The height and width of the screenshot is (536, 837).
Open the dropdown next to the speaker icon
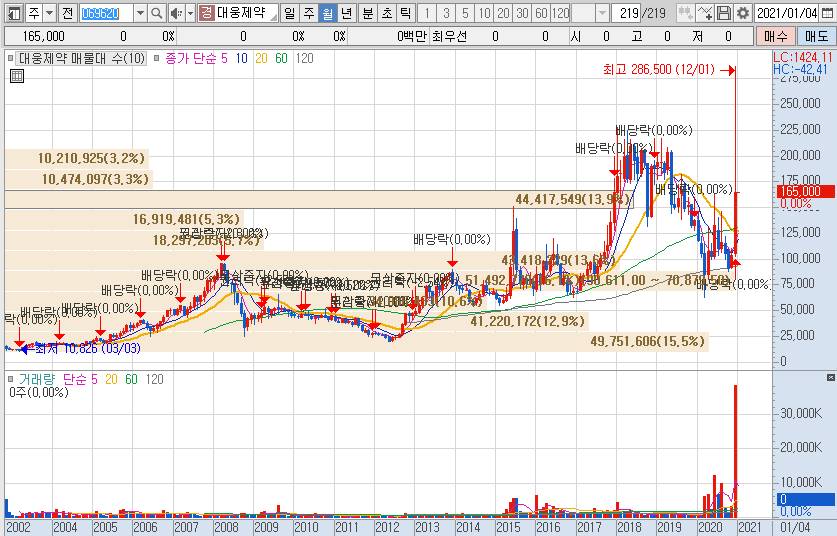pos(190,13)
